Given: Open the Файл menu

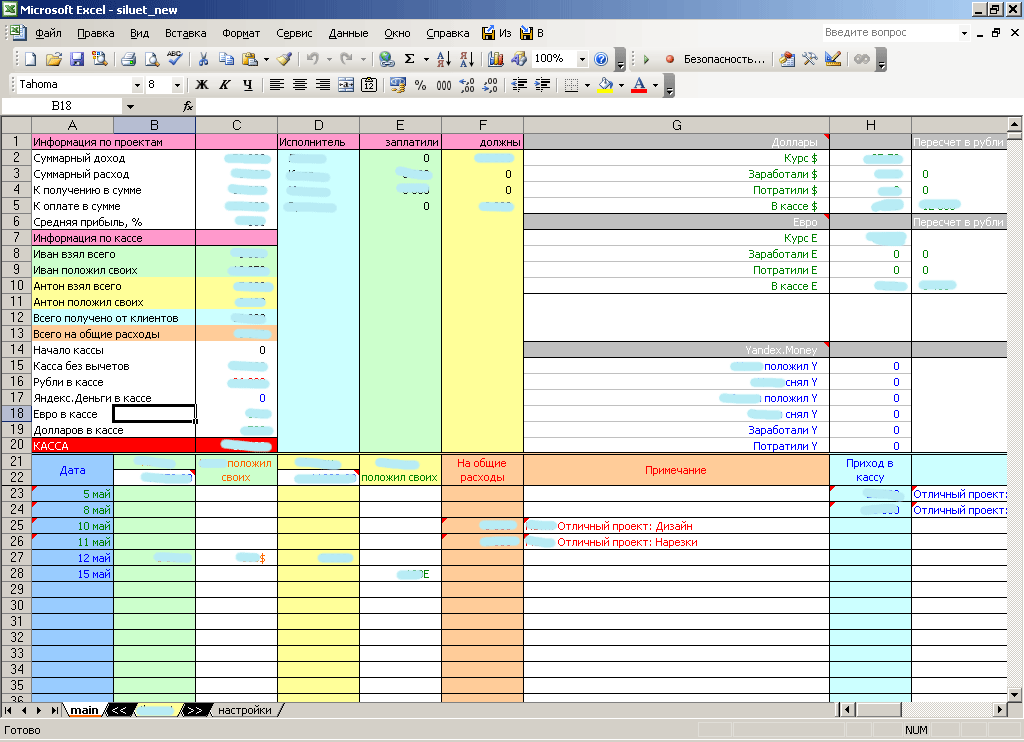Looking at the screenshot, I should (48, 33).
